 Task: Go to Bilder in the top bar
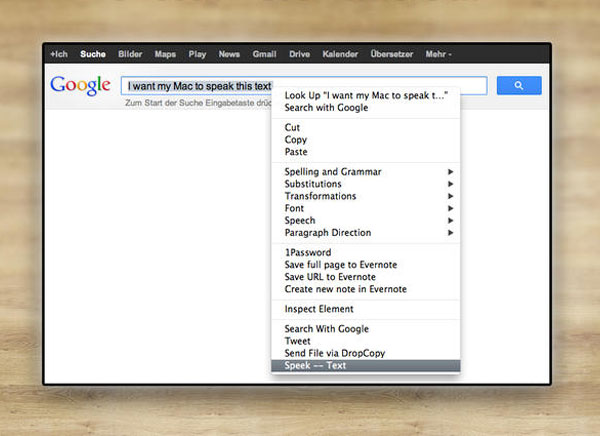click(130, 54)
